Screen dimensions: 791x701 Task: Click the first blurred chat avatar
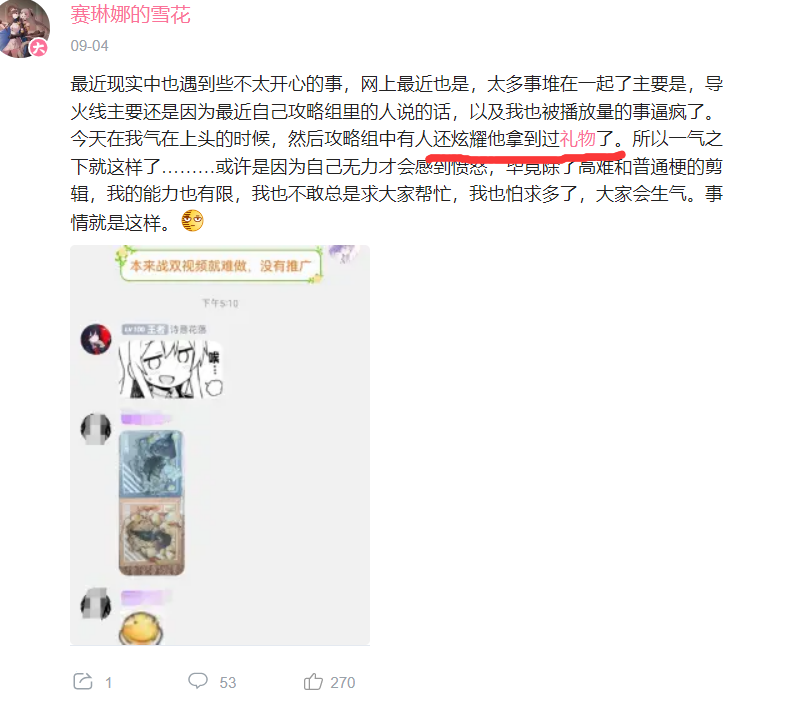pyautogui.click(x=96, y=429)
